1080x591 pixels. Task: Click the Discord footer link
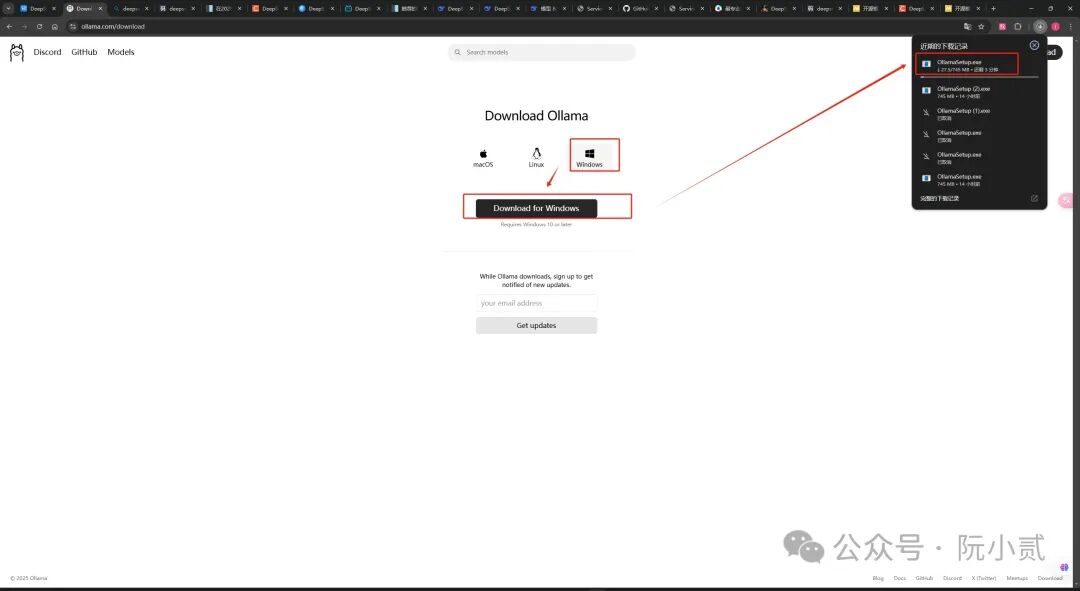pyautogui.click(x=953, y=579)
